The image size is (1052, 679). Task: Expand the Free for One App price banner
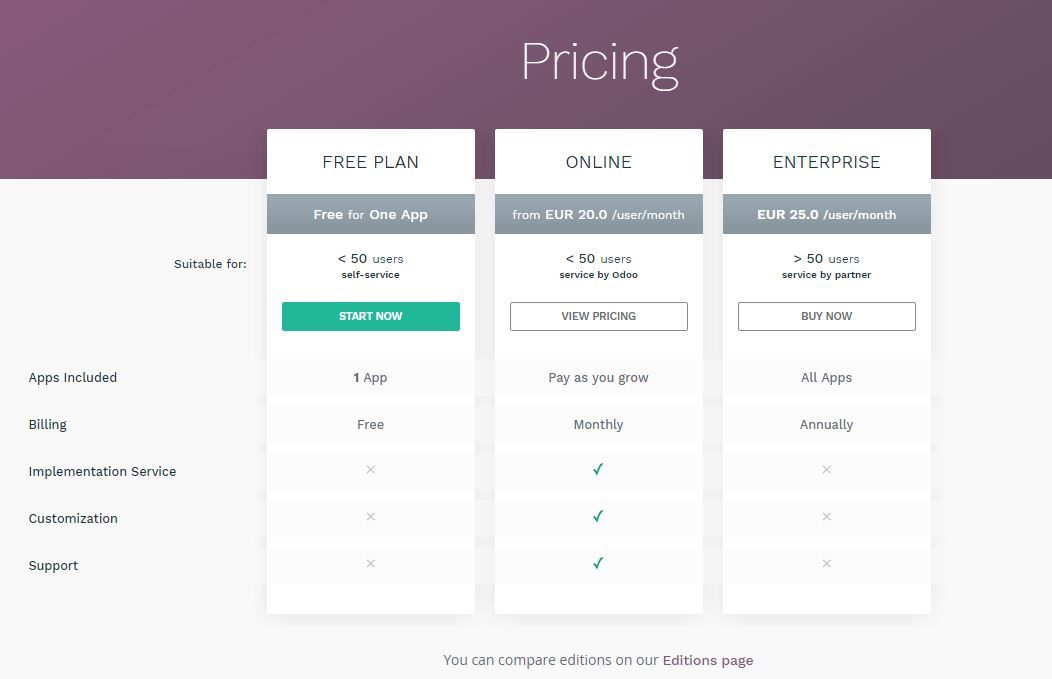click(370, 213)
